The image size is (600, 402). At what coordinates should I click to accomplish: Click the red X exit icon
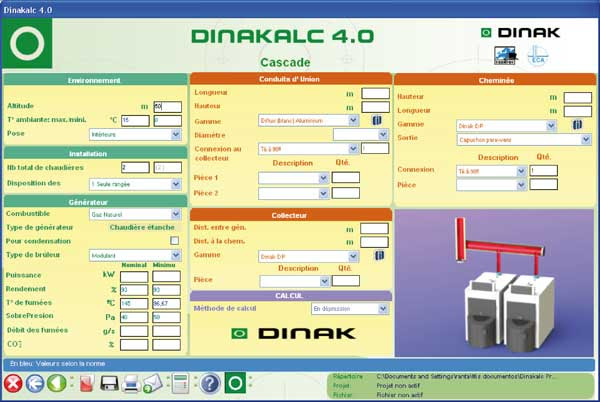[x=13, y=383]
